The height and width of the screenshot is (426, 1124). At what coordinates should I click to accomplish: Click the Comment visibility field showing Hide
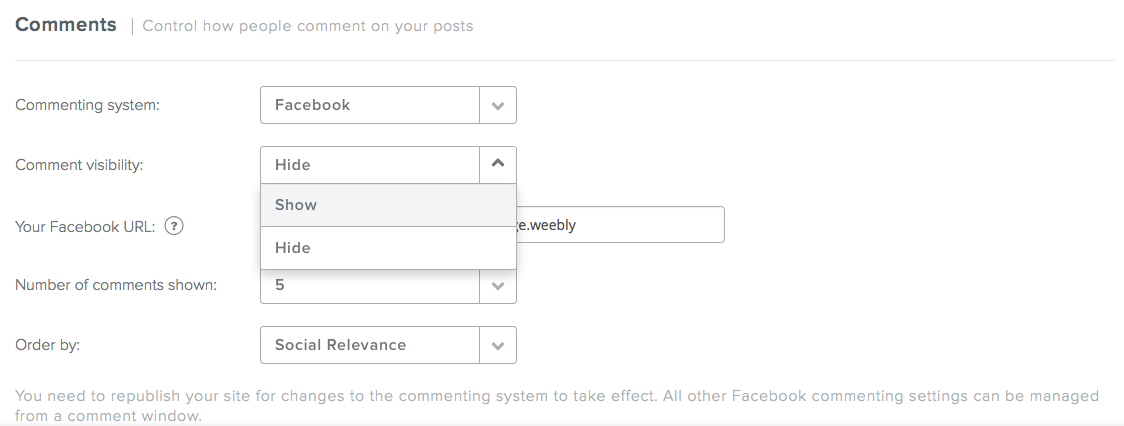370,165
